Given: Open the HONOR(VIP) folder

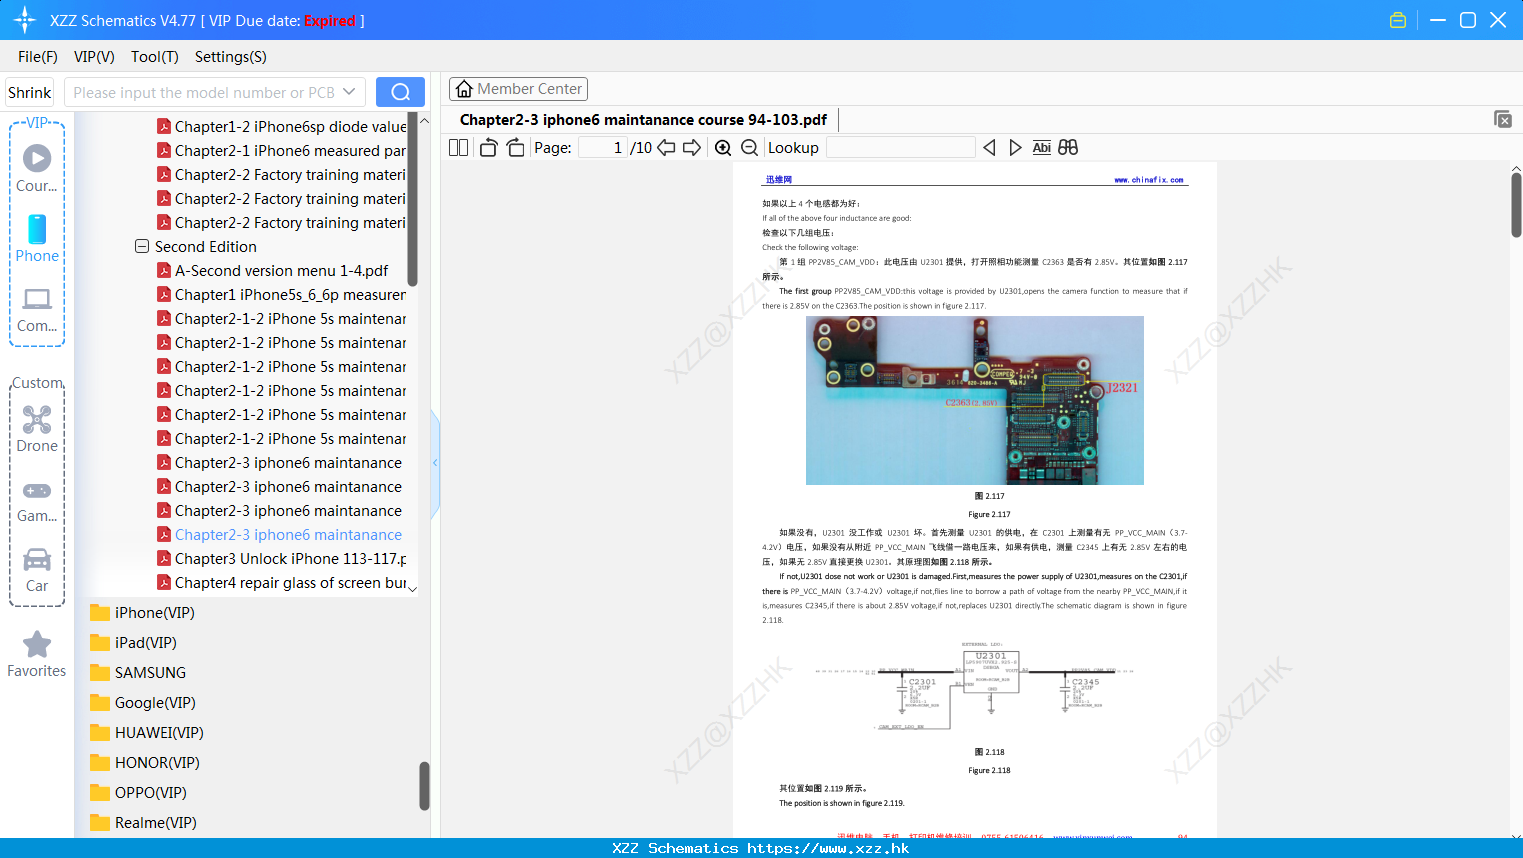Looking at the screenshot, I should [144, 763].
